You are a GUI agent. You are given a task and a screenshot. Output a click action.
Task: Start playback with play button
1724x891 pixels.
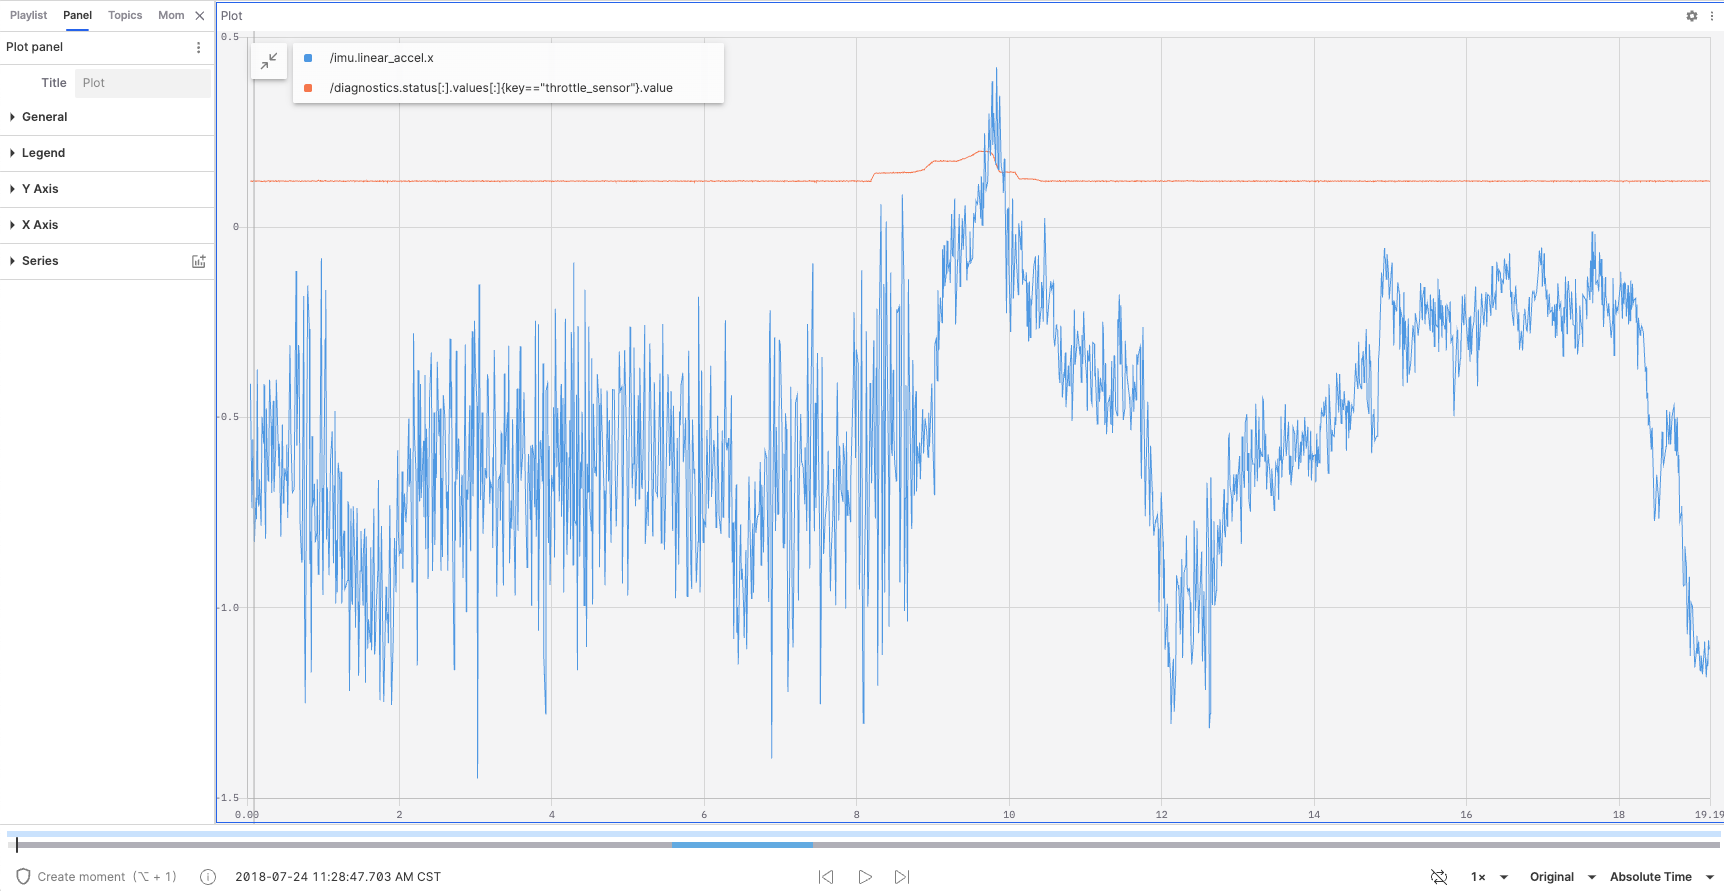[865, 877]
